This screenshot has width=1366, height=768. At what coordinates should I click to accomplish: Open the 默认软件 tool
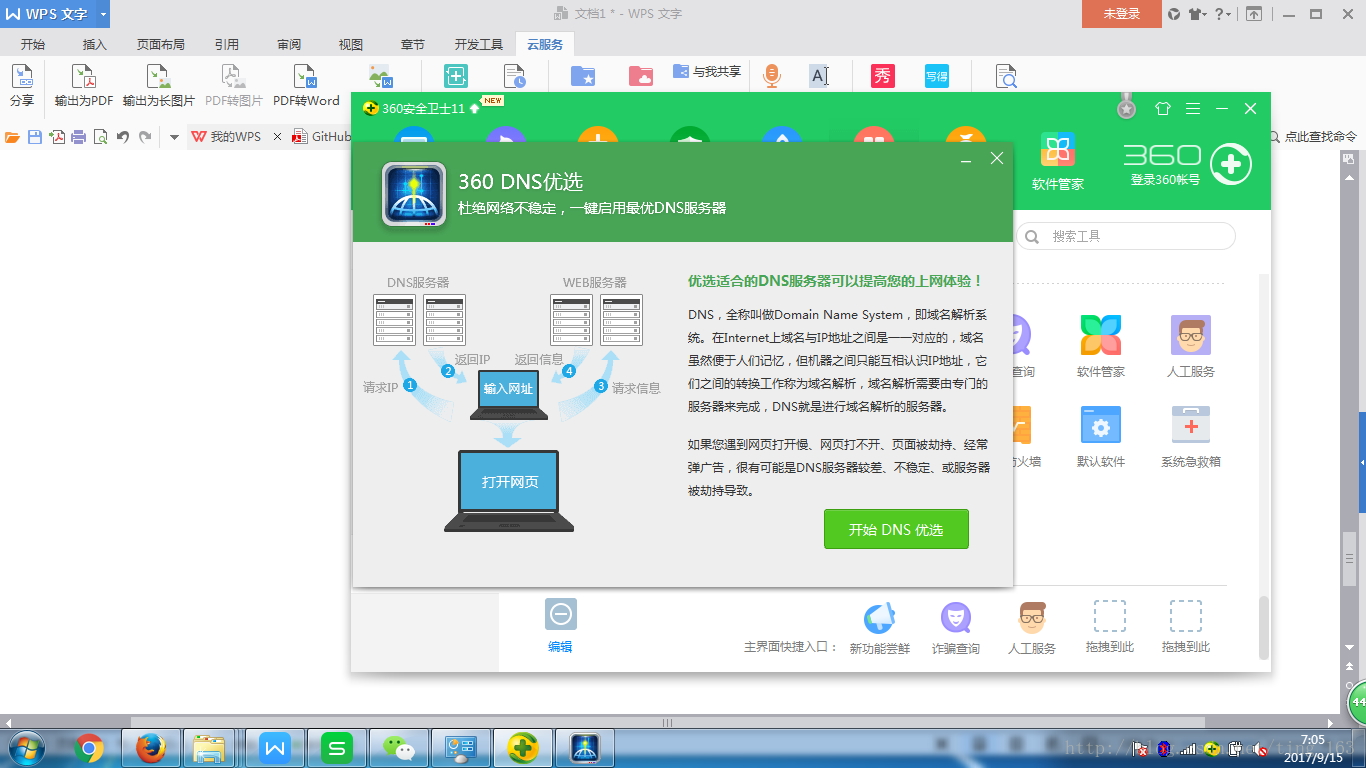1101,436
